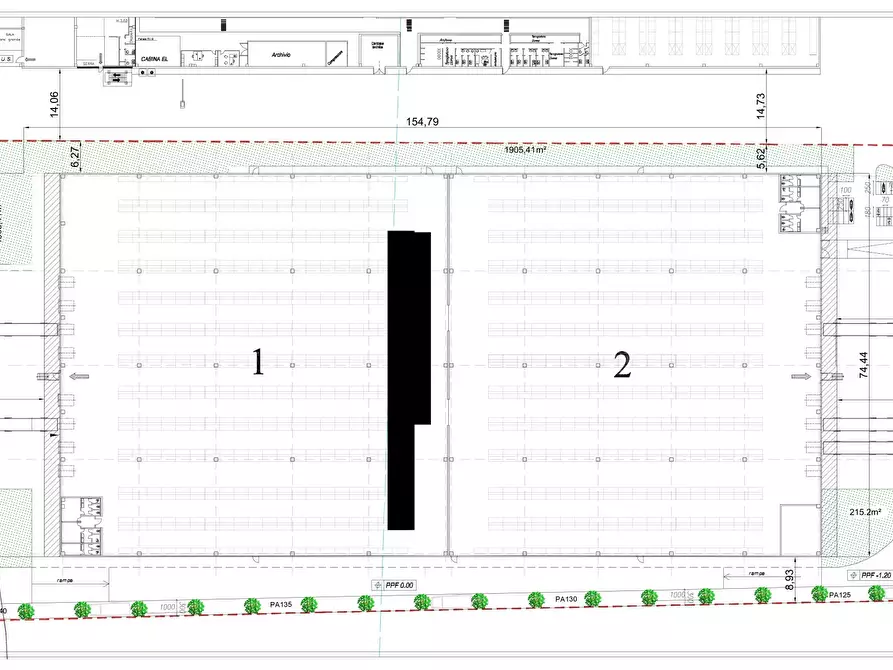The width and height of the screenshot is (893, 670).
Task: Click the right-pointing arrow on east wall
Action: 801,376
